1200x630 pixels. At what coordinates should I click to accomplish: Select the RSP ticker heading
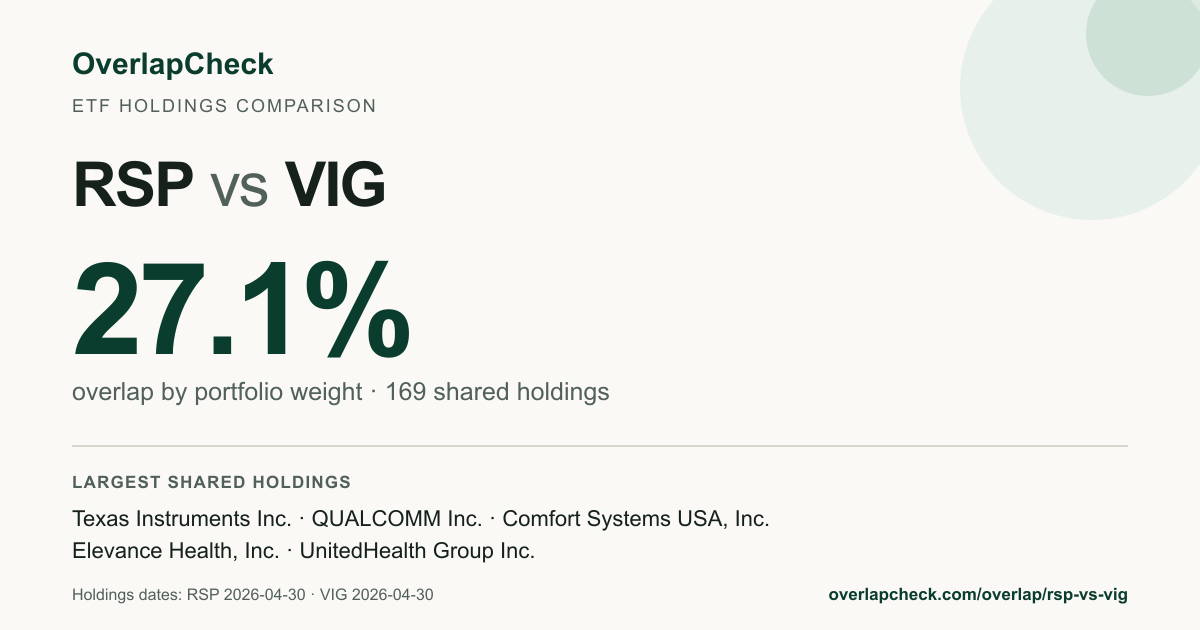click(133, 185)
